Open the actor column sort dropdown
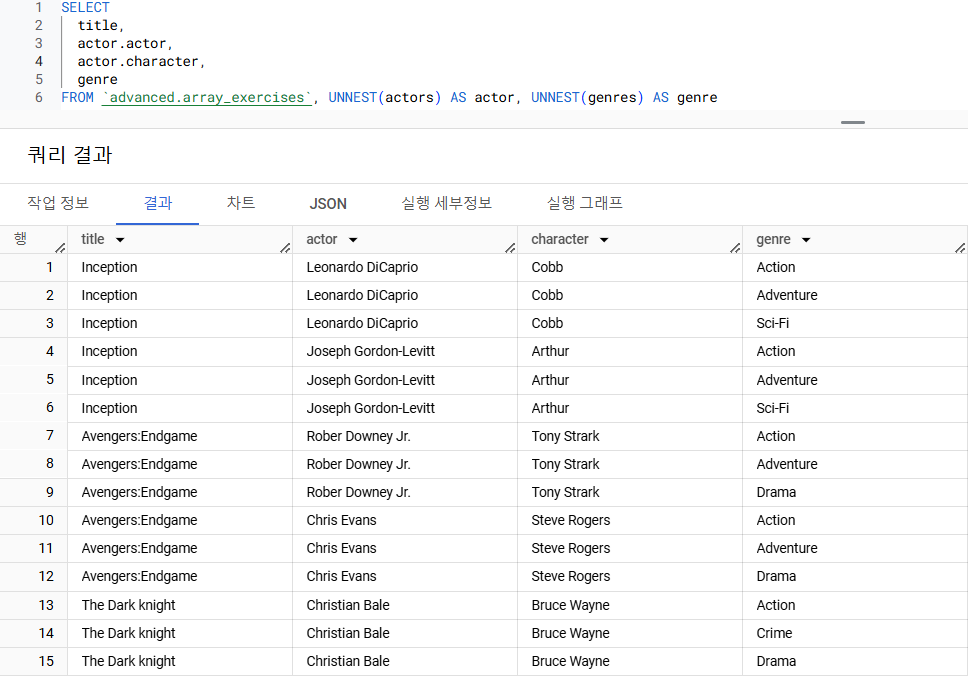968x676 pixels. pyautogui.click(x=353, y=240)
